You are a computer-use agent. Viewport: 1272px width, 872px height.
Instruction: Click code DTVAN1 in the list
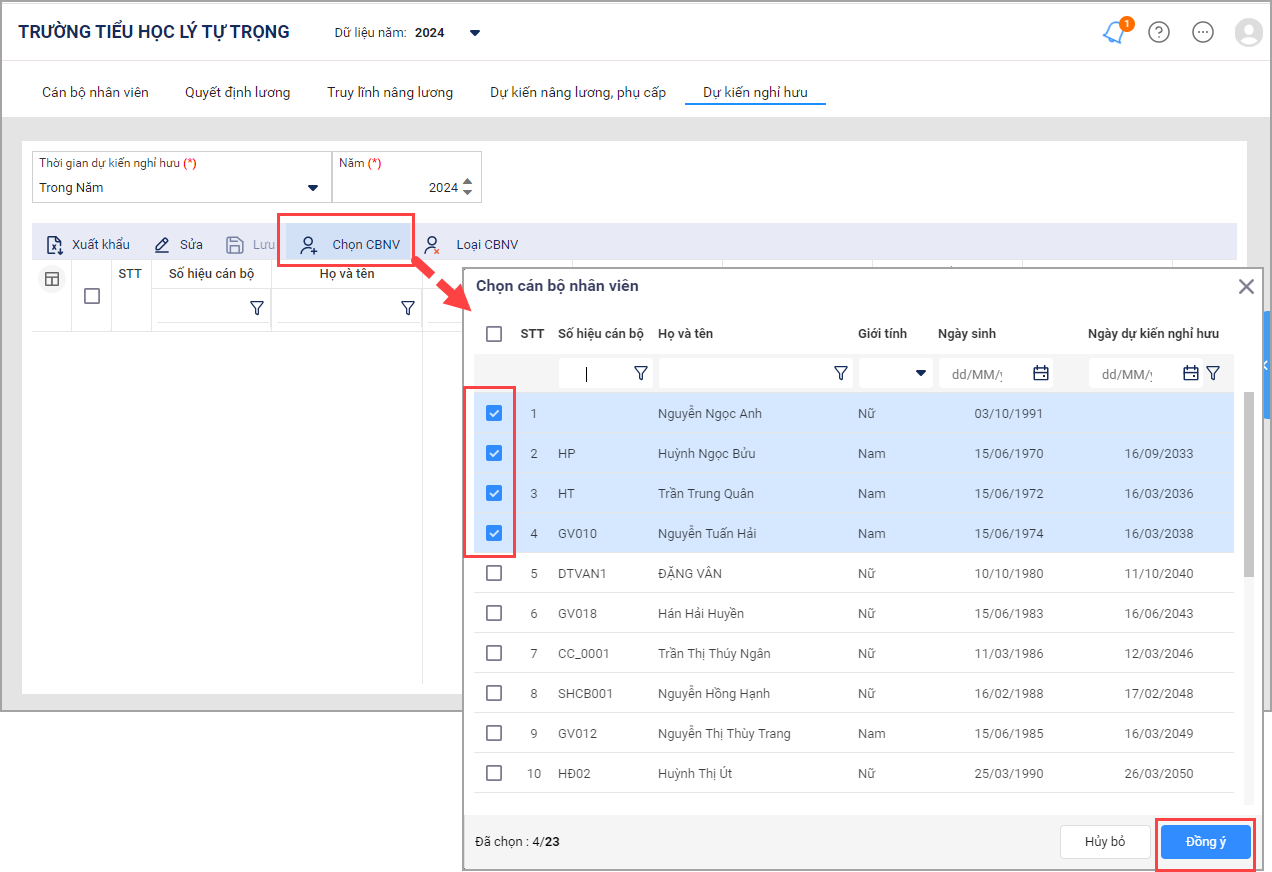point(583,573)
